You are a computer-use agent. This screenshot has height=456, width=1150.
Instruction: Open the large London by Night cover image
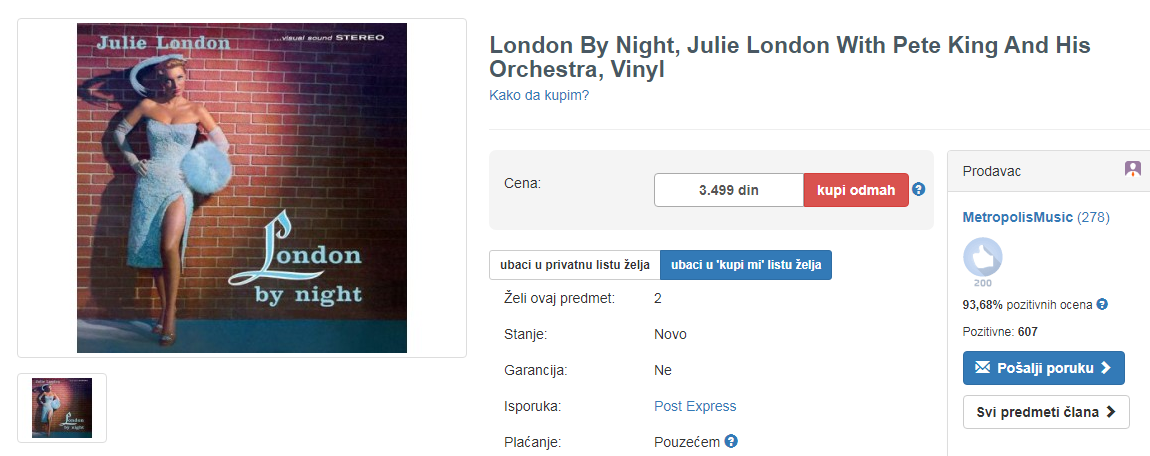pyautogui.click(x=242, y=188)
